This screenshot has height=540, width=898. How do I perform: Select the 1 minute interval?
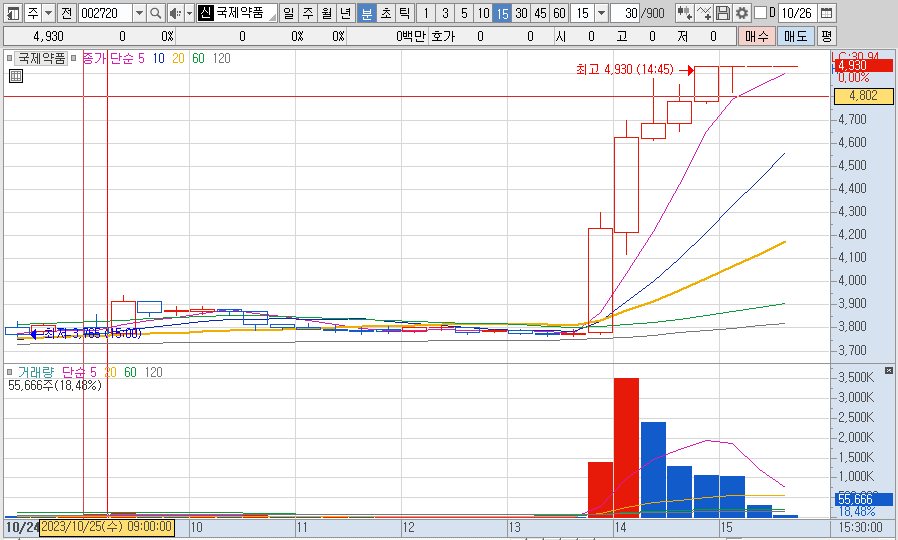tap(426, 13)
